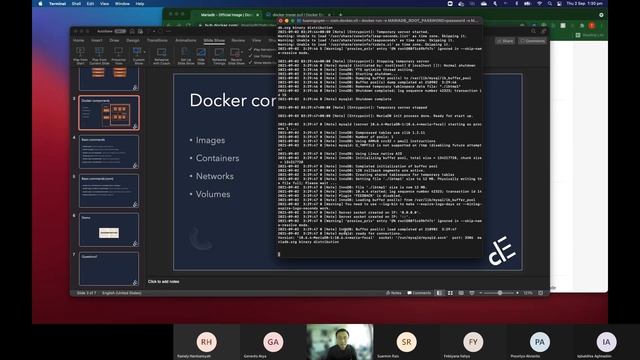
Task: Select the partially visible slide 2 thumbnail
Action: coord(109,80)
